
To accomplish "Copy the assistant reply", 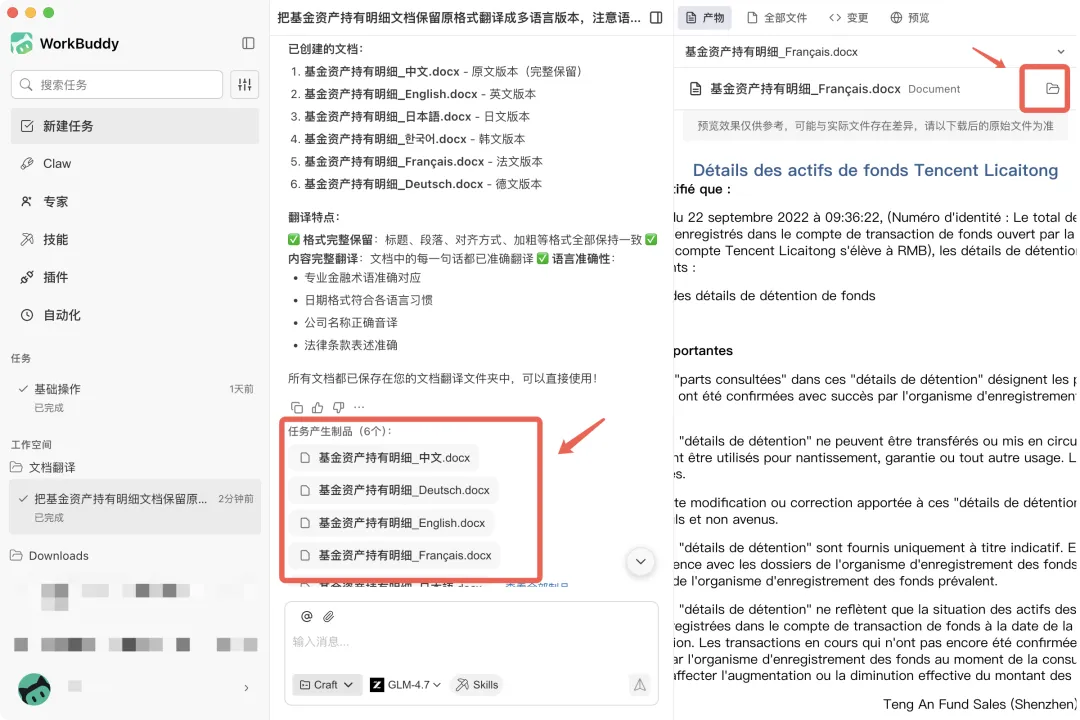I will click(297, 407).
